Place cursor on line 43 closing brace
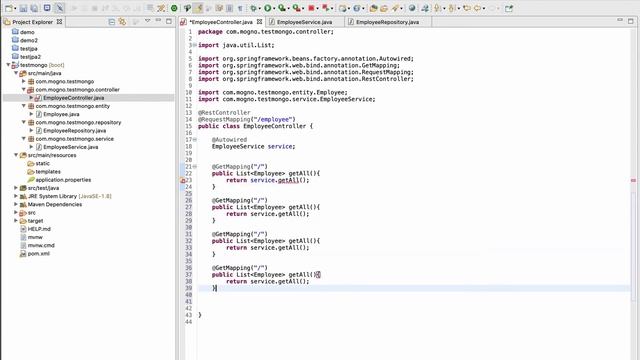This screenshot has width=640, height=360. click(x=200, y=315)
